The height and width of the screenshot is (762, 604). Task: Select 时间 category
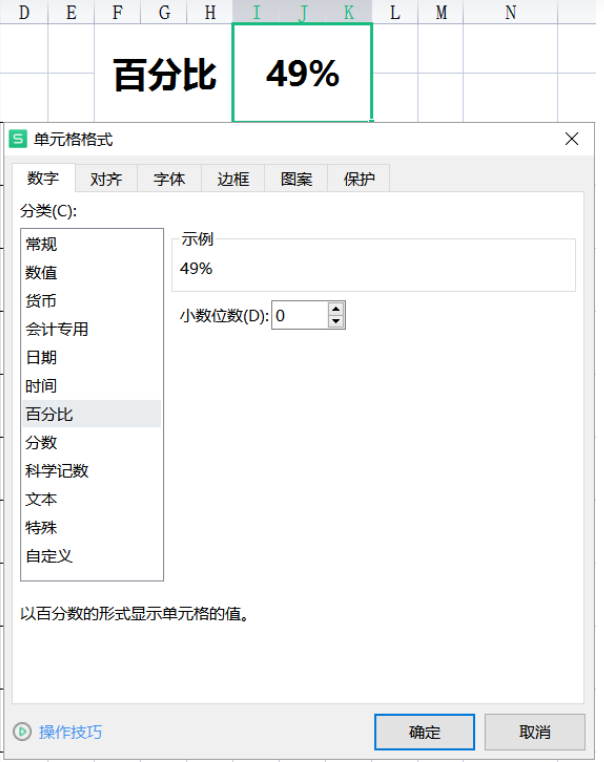pyautogui.click(x=91, y=385)
